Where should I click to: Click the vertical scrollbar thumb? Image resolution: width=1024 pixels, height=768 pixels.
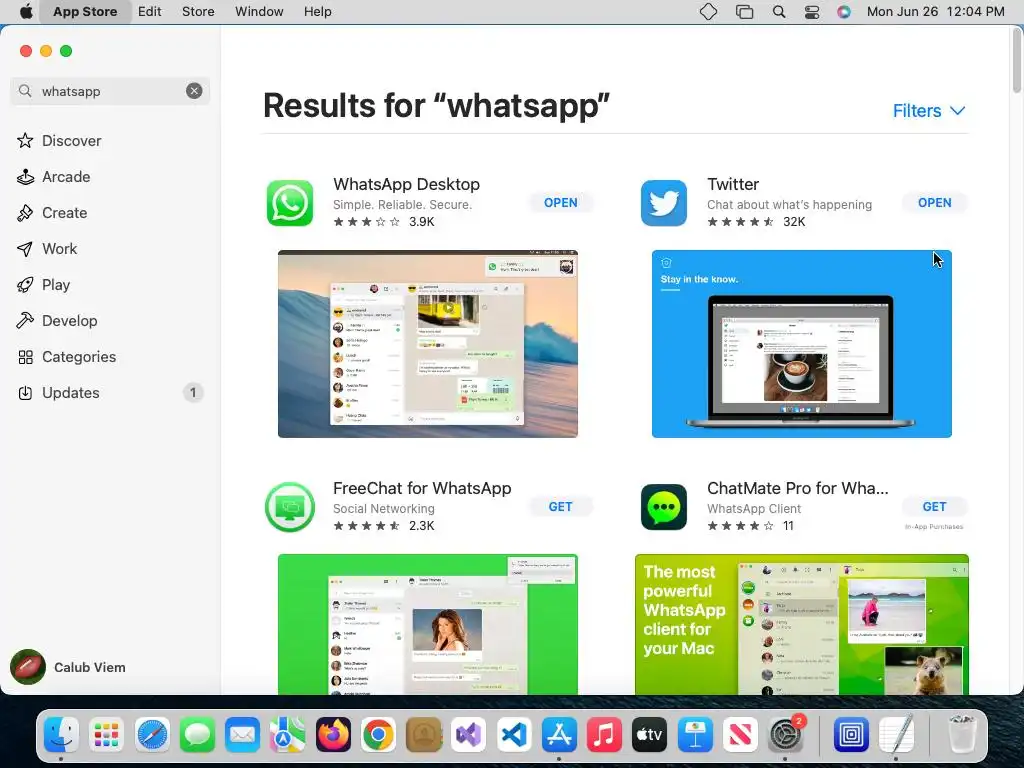tap(1016, 60)
